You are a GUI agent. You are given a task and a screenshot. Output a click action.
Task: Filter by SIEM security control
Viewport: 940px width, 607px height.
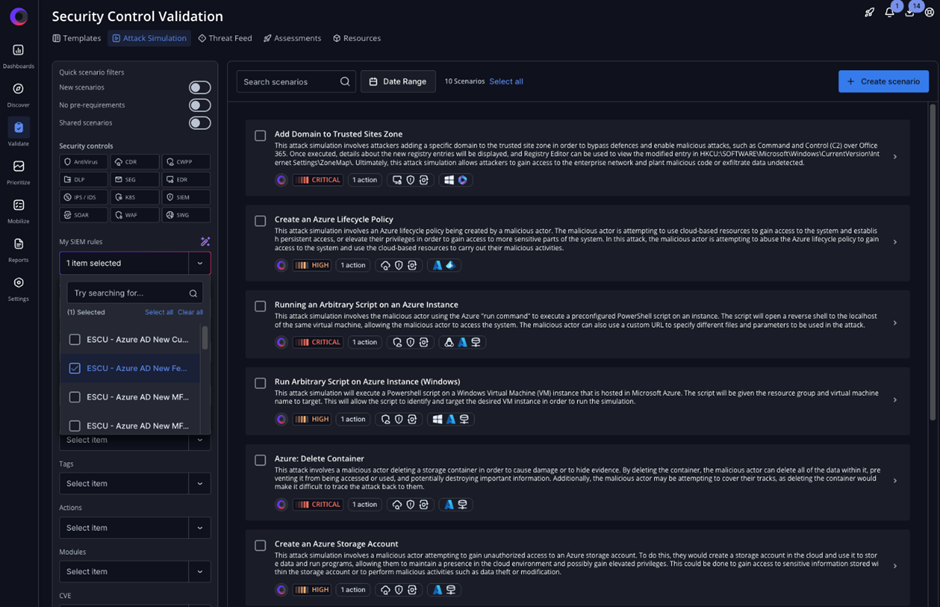(x=186, y=197)
